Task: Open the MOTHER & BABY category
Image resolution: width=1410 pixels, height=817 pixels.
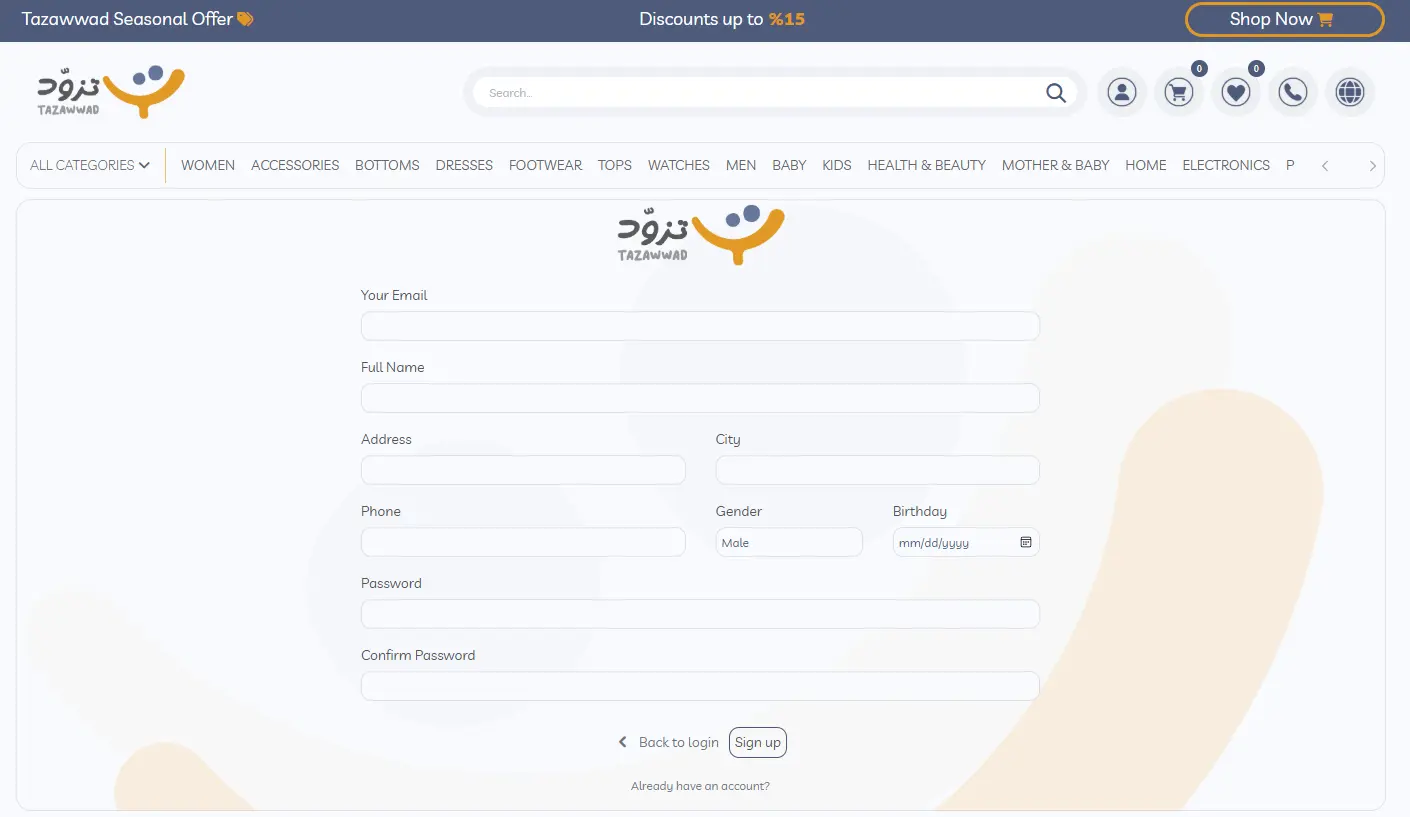Action: [1056, 165]
